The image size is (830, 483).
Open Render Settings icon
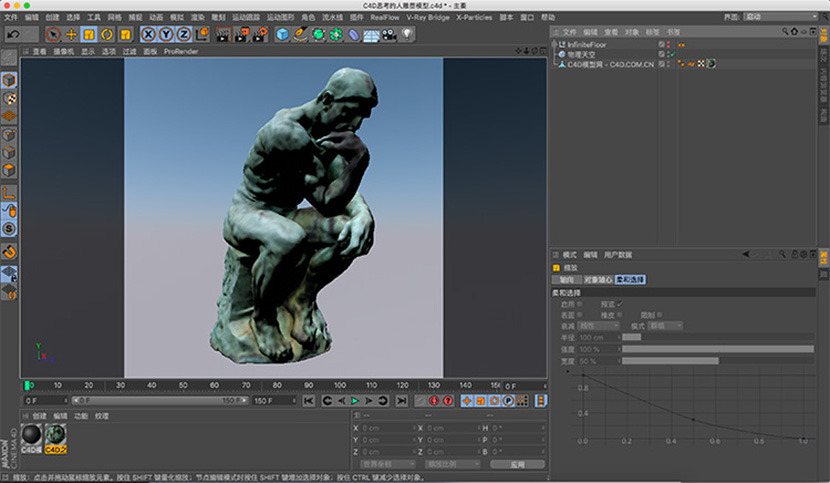coord(259,35)
